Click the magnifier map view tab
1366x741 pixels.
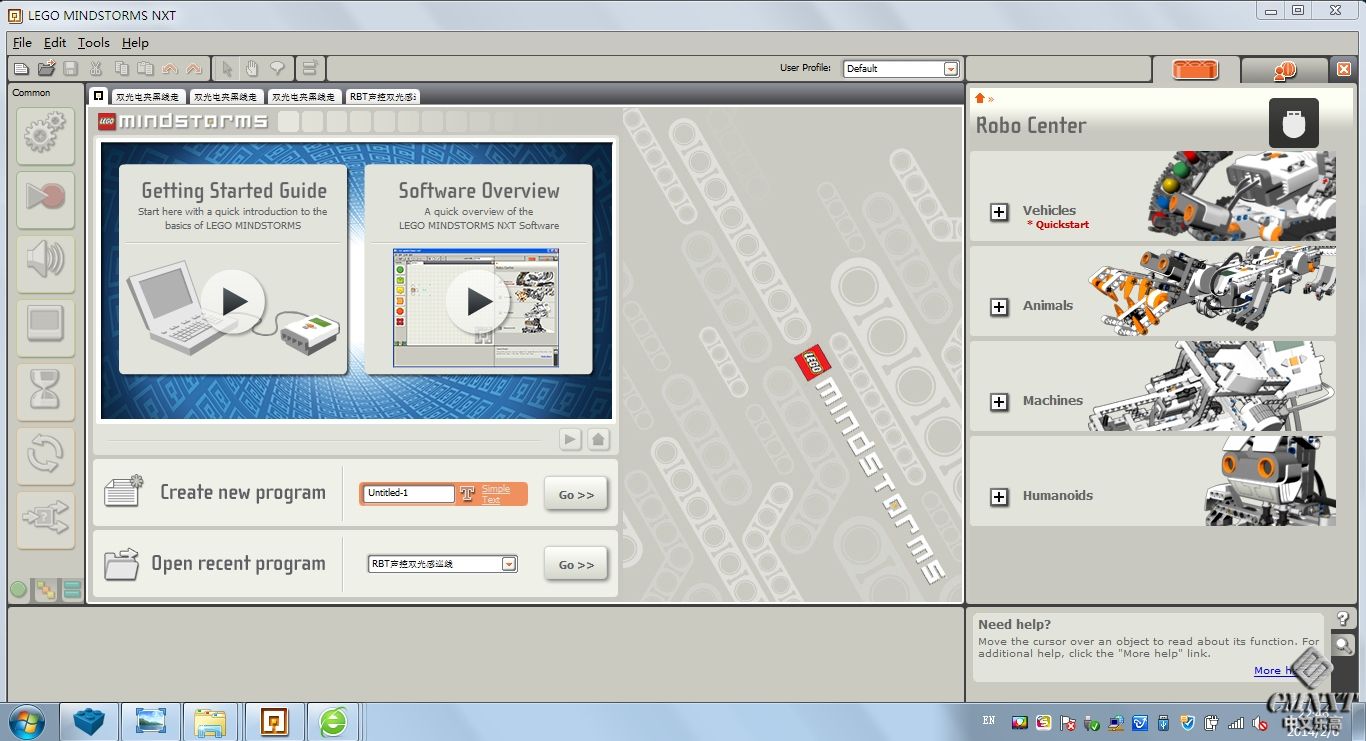tap(1343, 645)
